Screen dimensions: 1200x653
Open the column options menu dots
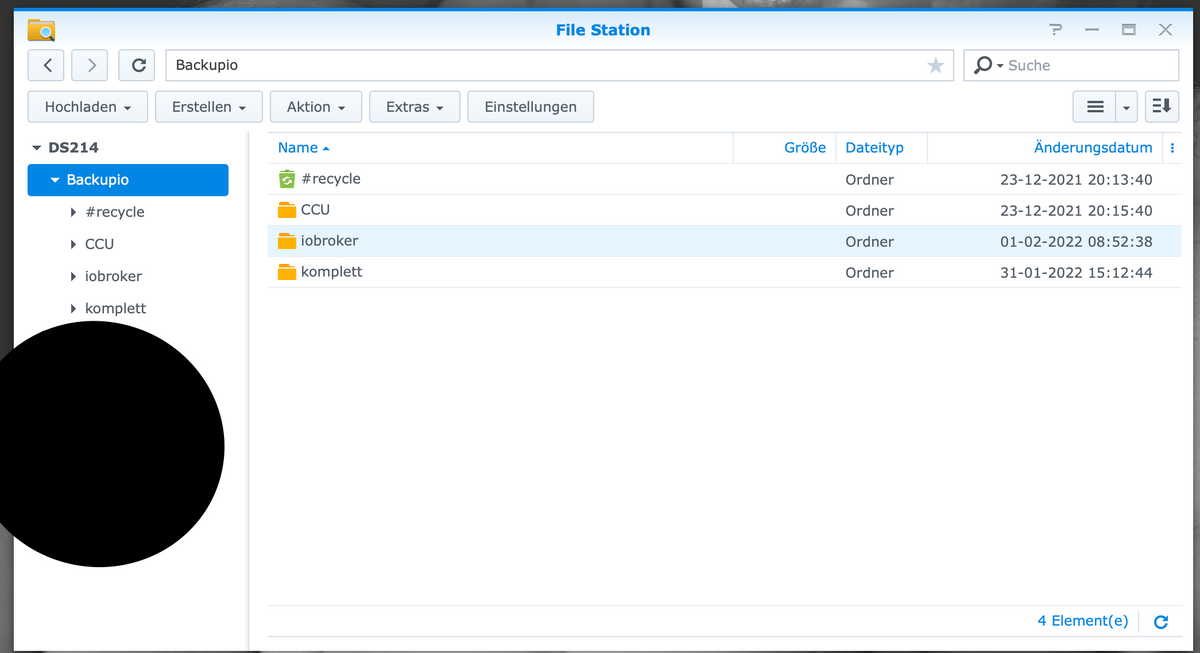[1172, 148]
